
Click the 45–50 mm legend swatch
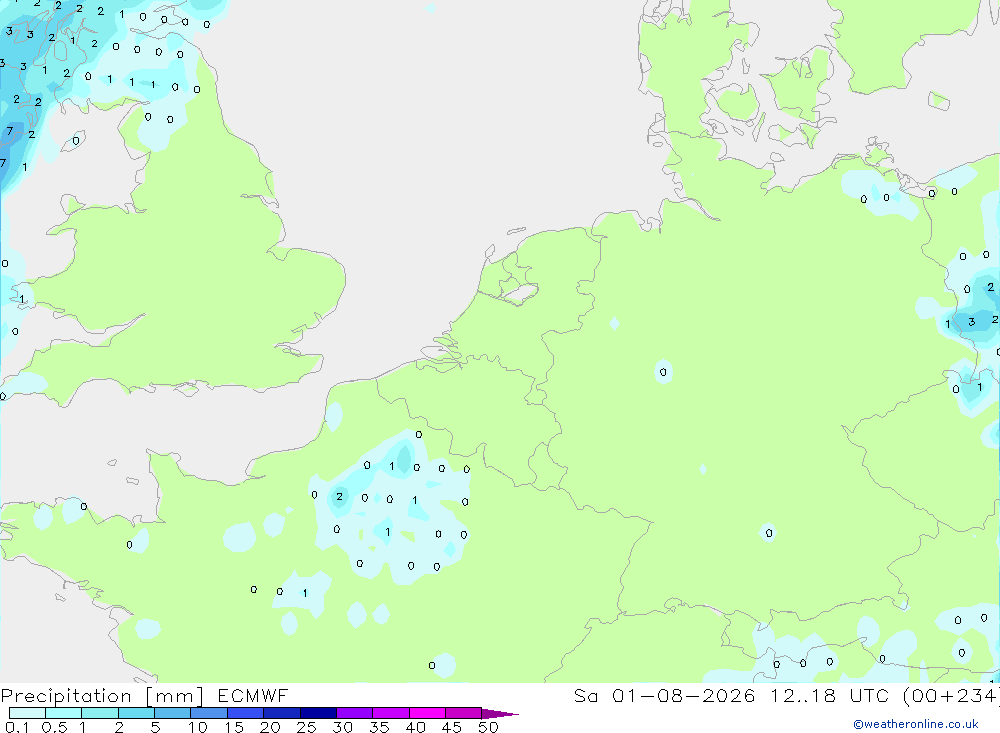coord(463,713)
